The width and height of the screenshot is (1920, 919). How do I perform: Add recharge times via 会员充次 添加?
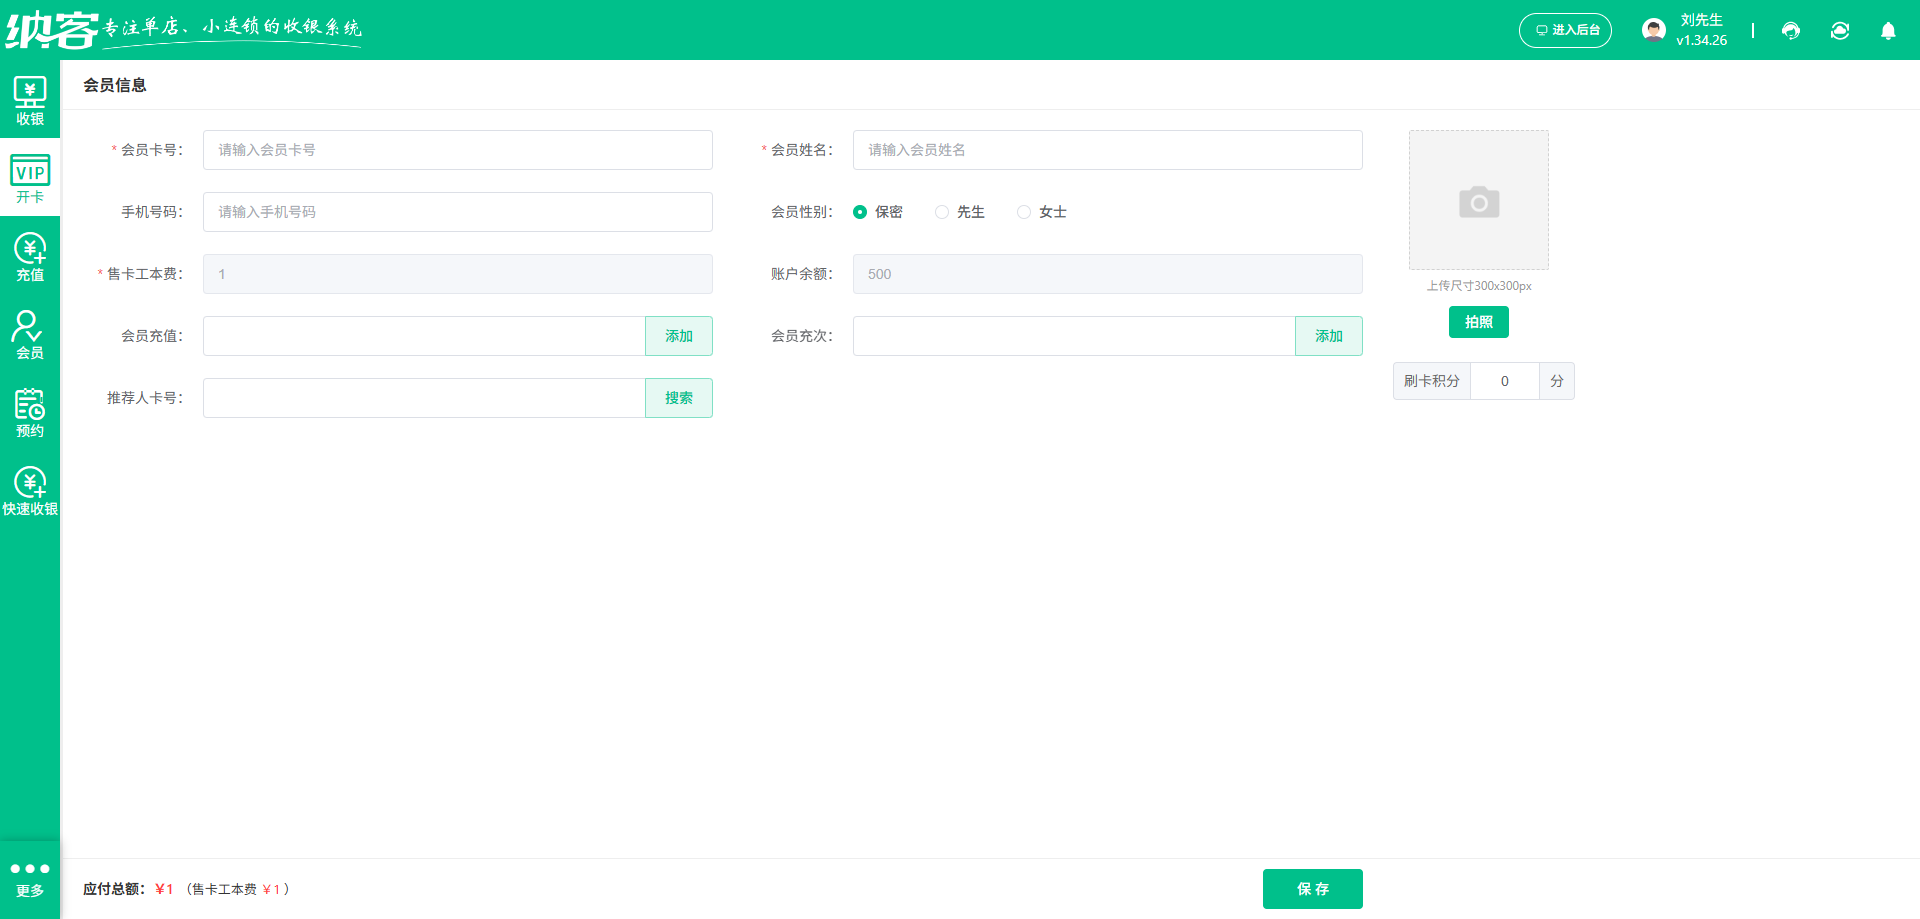[x=1329, y=336]
